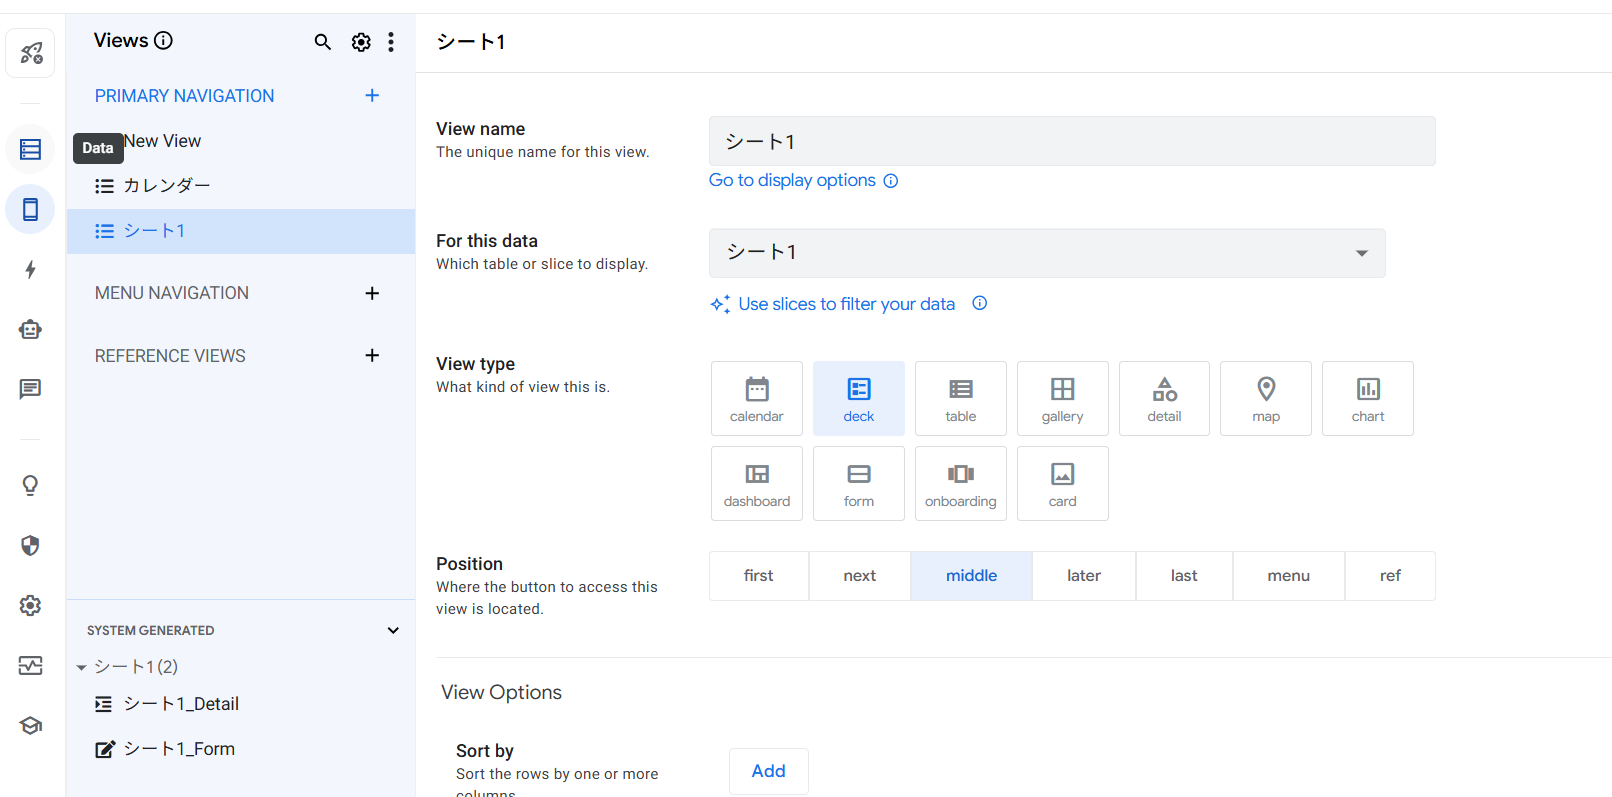Add a new Primary Navigation view
1612x797 pixels.
pos(372,96)
